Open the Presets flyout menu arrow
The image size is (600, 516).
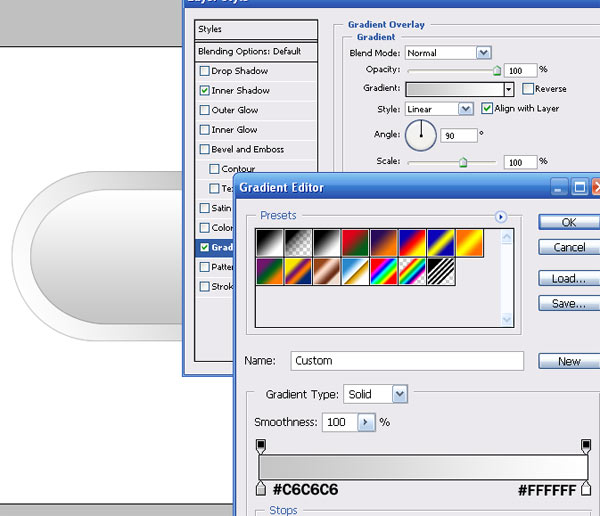[501, 217]
